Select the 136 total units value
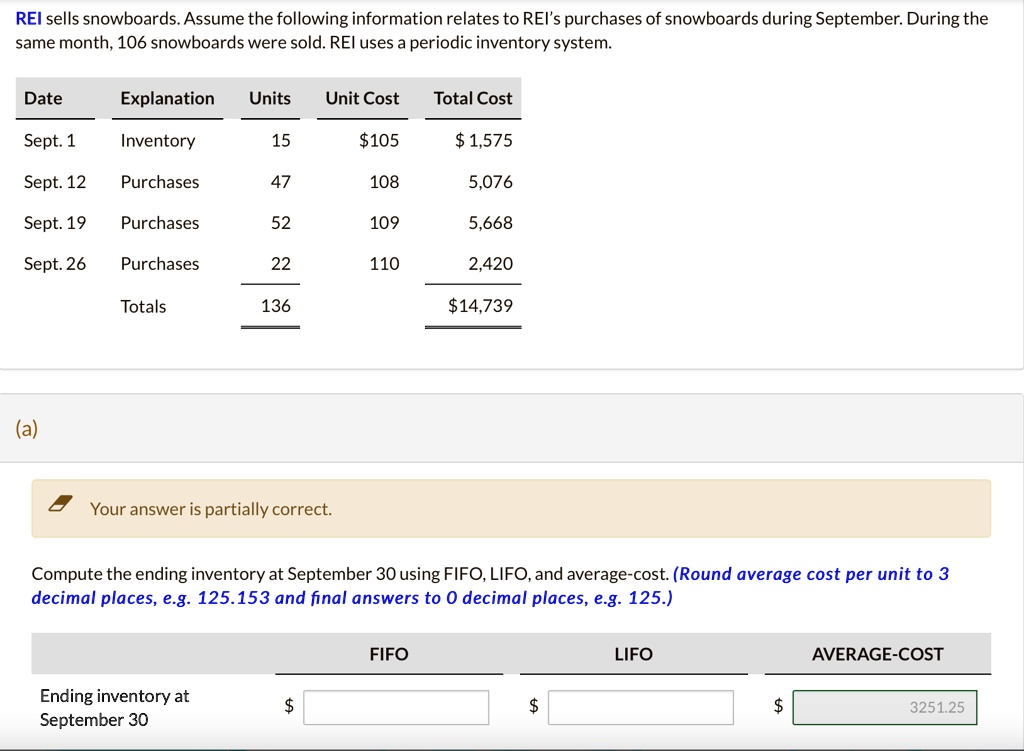The height and width of the screenshot is (751, 1024). tap(275, 306)
